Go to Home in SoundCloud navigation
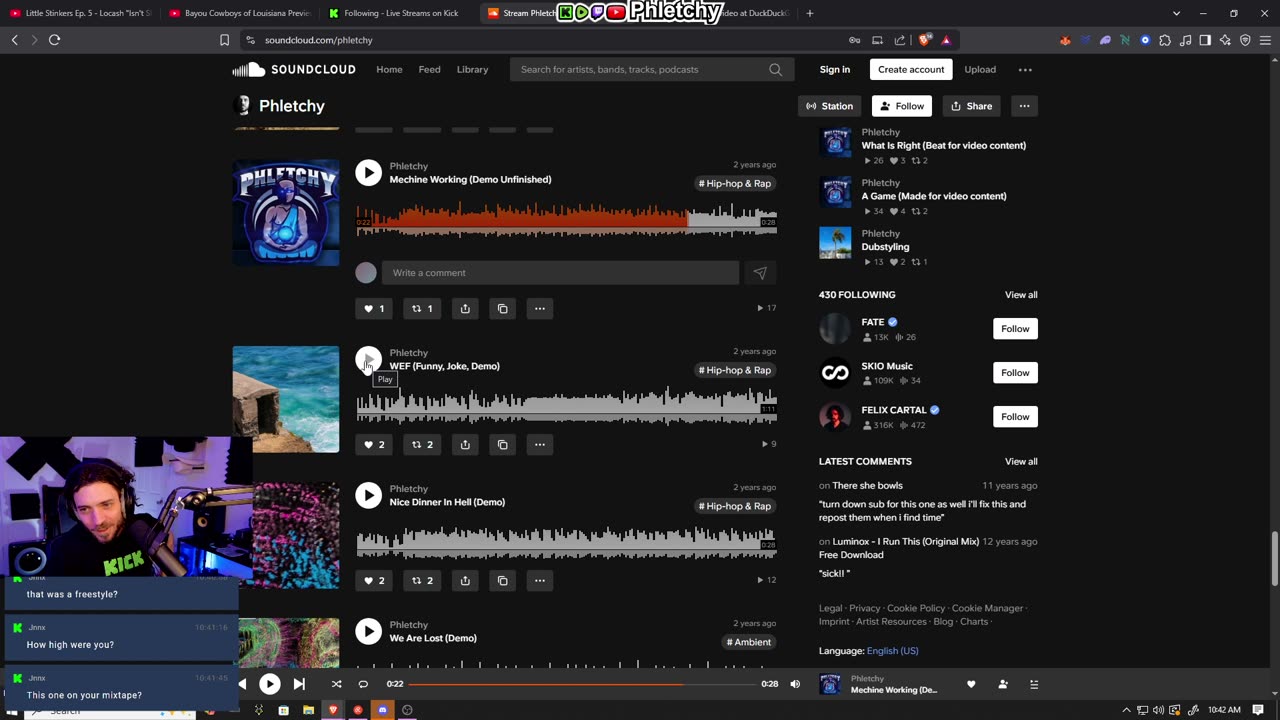 point(389,70)
